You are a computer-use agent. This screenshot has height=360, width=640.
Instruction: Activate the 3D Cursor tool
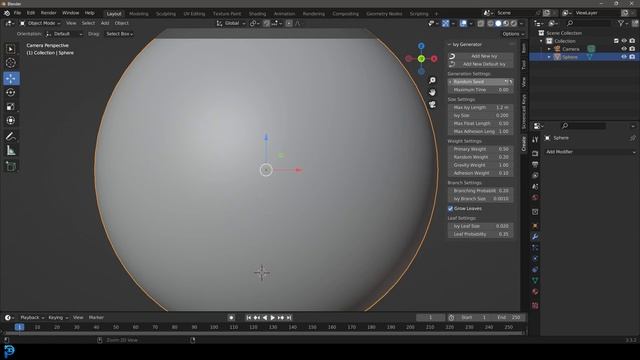click(x=11, y=63)
